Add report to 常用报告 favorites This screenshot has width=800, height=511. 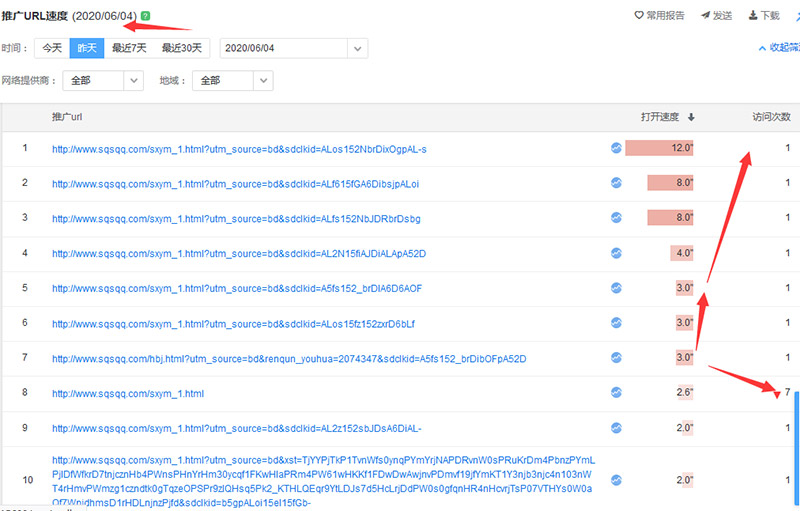[660, 16]
